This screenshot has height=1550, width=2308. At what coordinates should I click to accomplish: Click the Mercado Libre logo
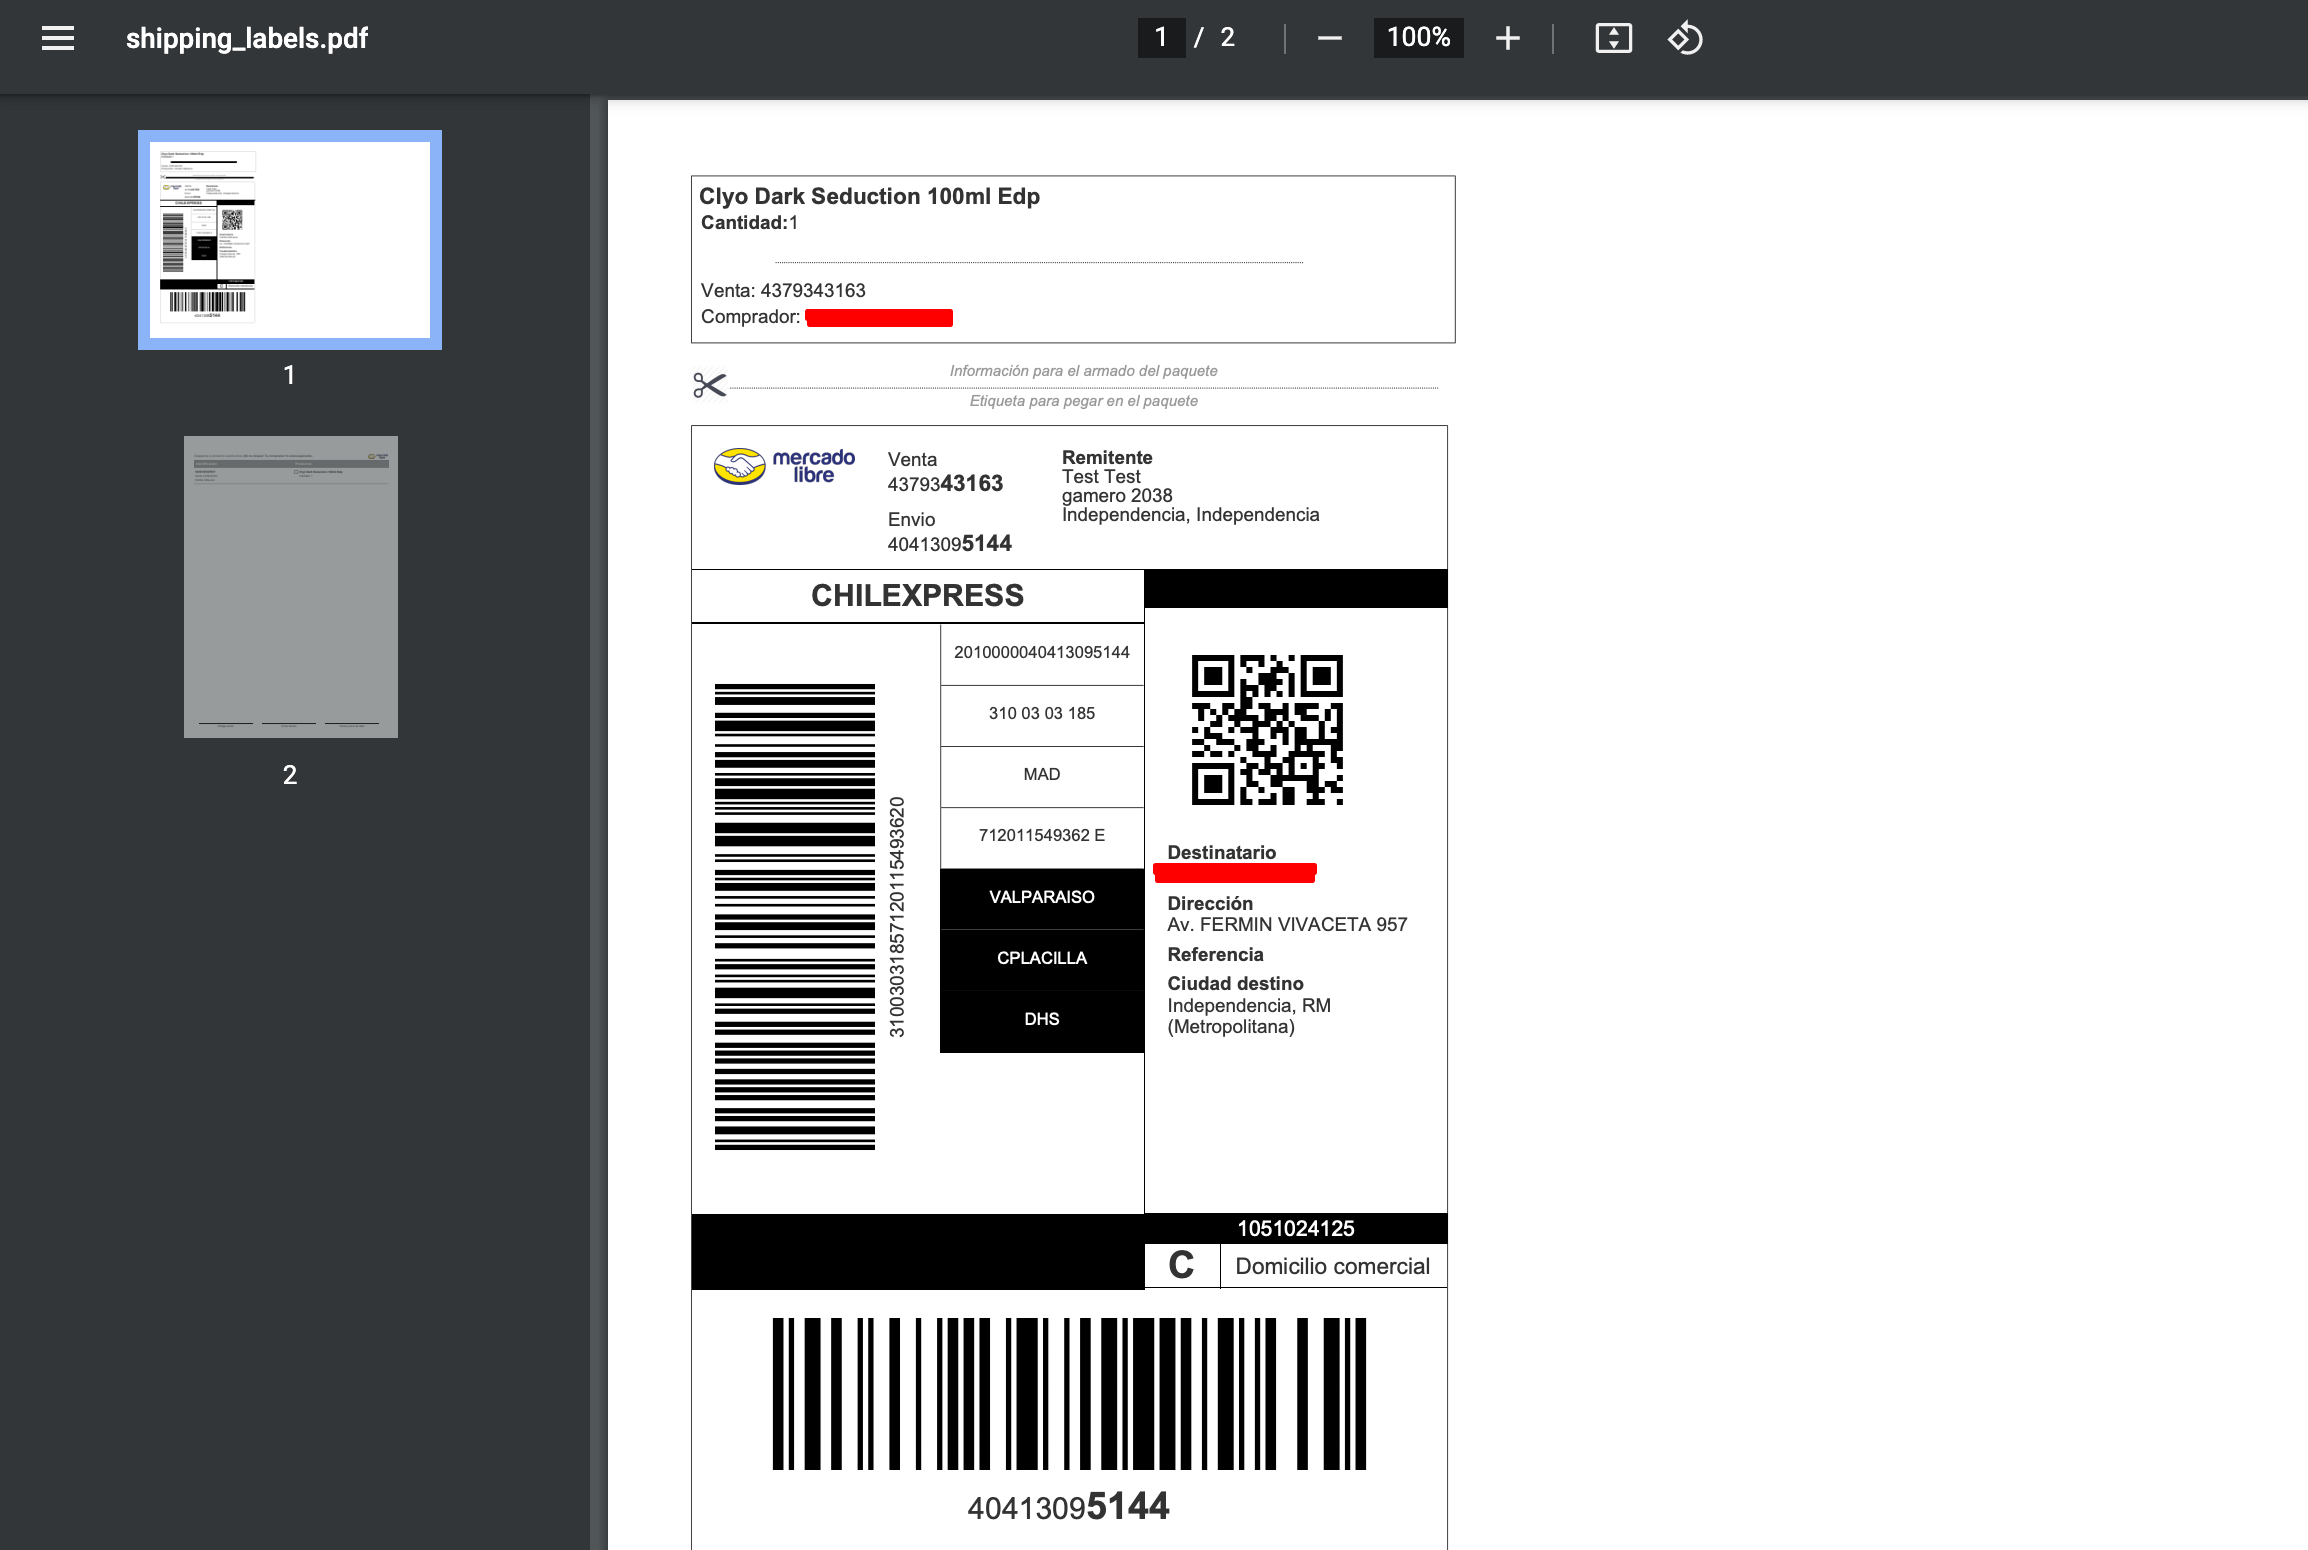[785, 466]
